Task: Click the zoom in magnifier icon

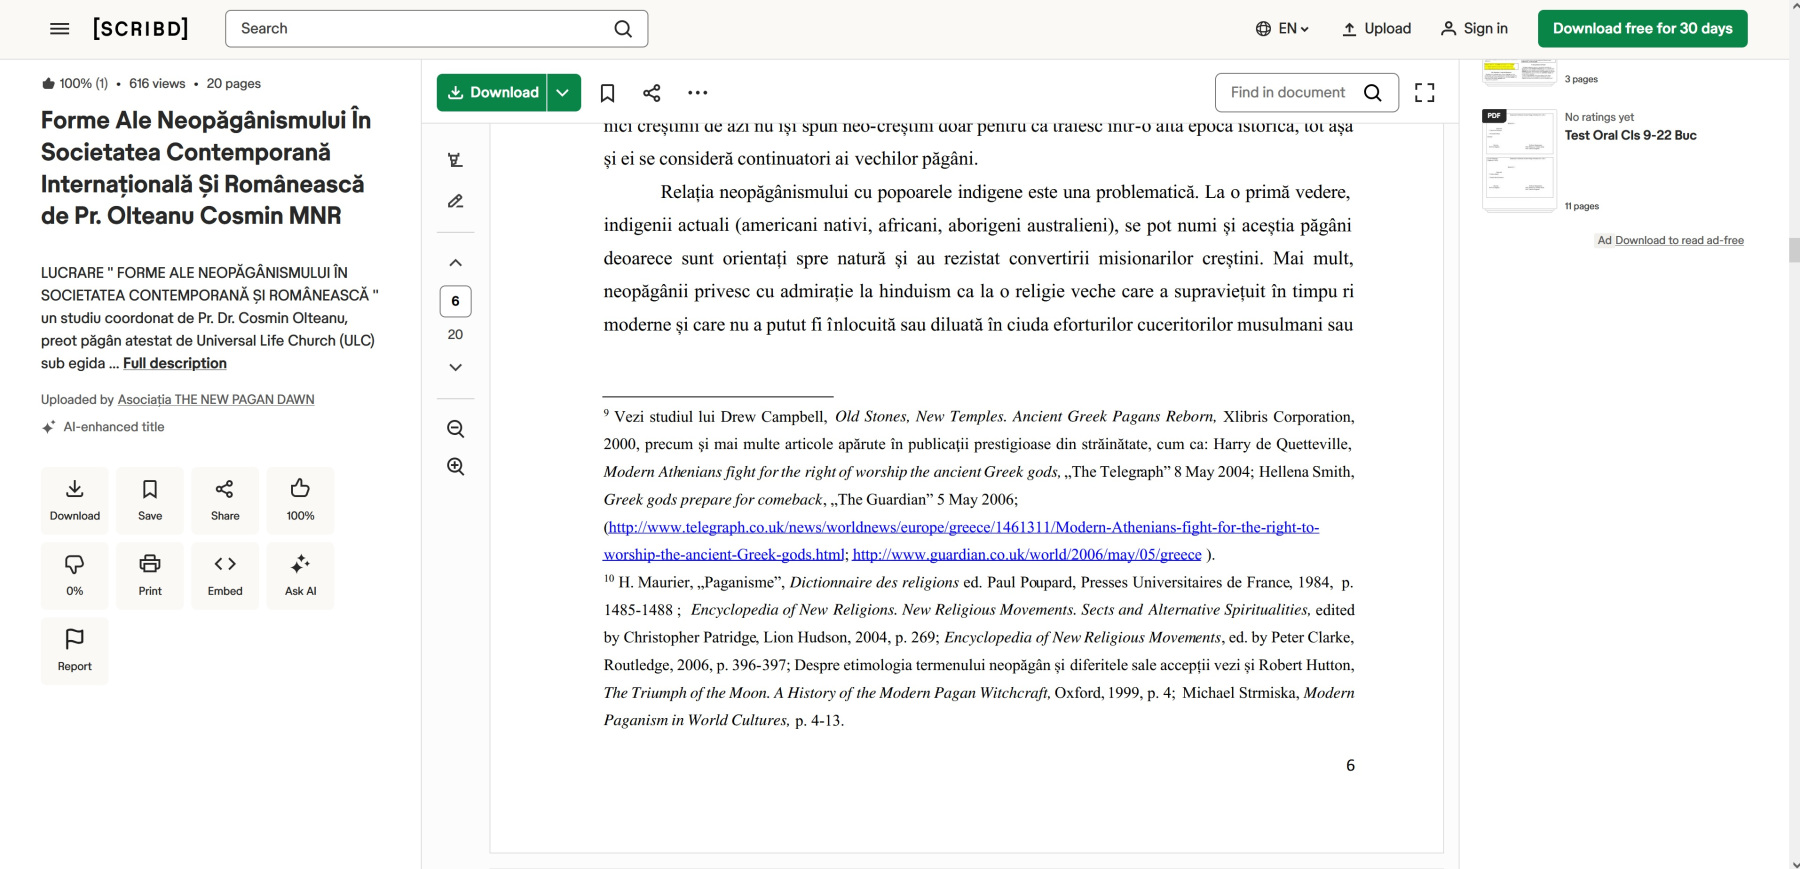Action: tap(455, 467)
